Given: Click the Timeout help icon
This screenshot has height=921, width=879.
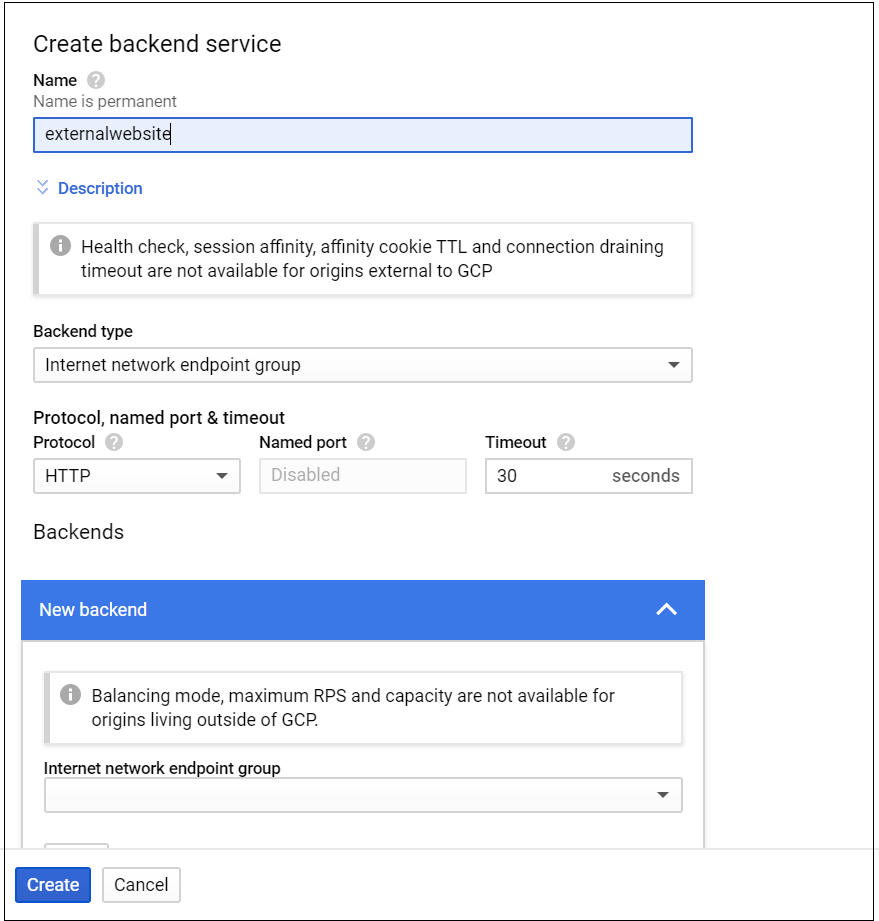Looking at the screenshot, I should [565, 442].
